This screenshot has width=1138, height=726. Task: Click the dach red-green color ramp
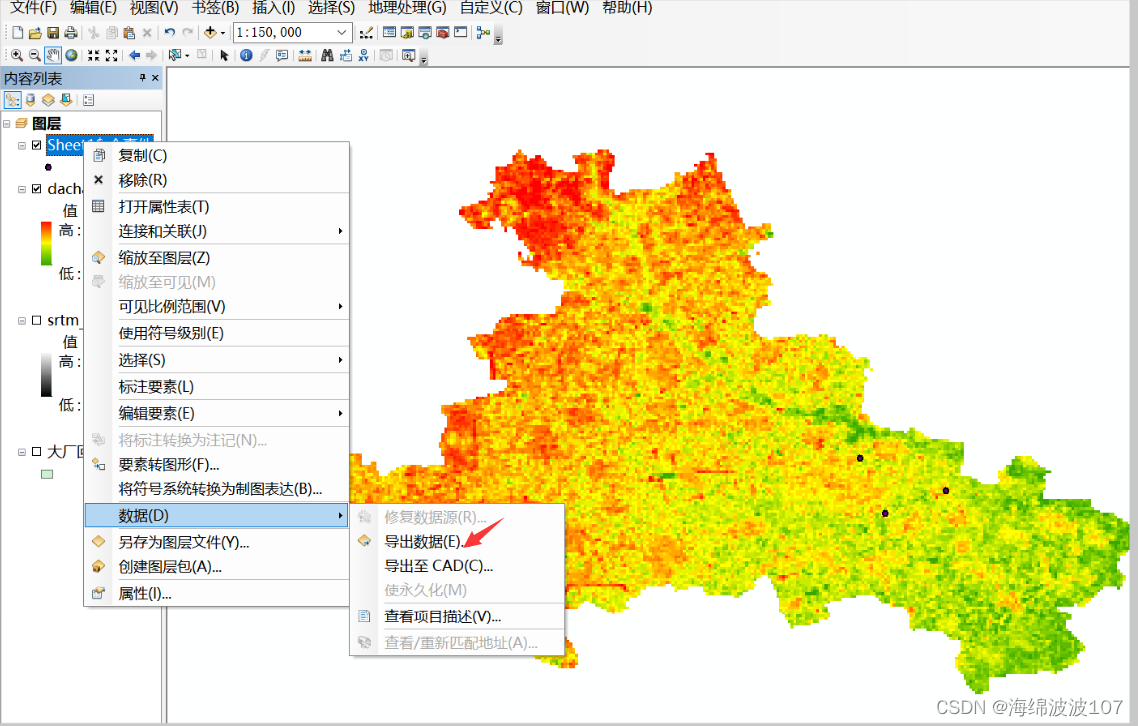(46, 243)
